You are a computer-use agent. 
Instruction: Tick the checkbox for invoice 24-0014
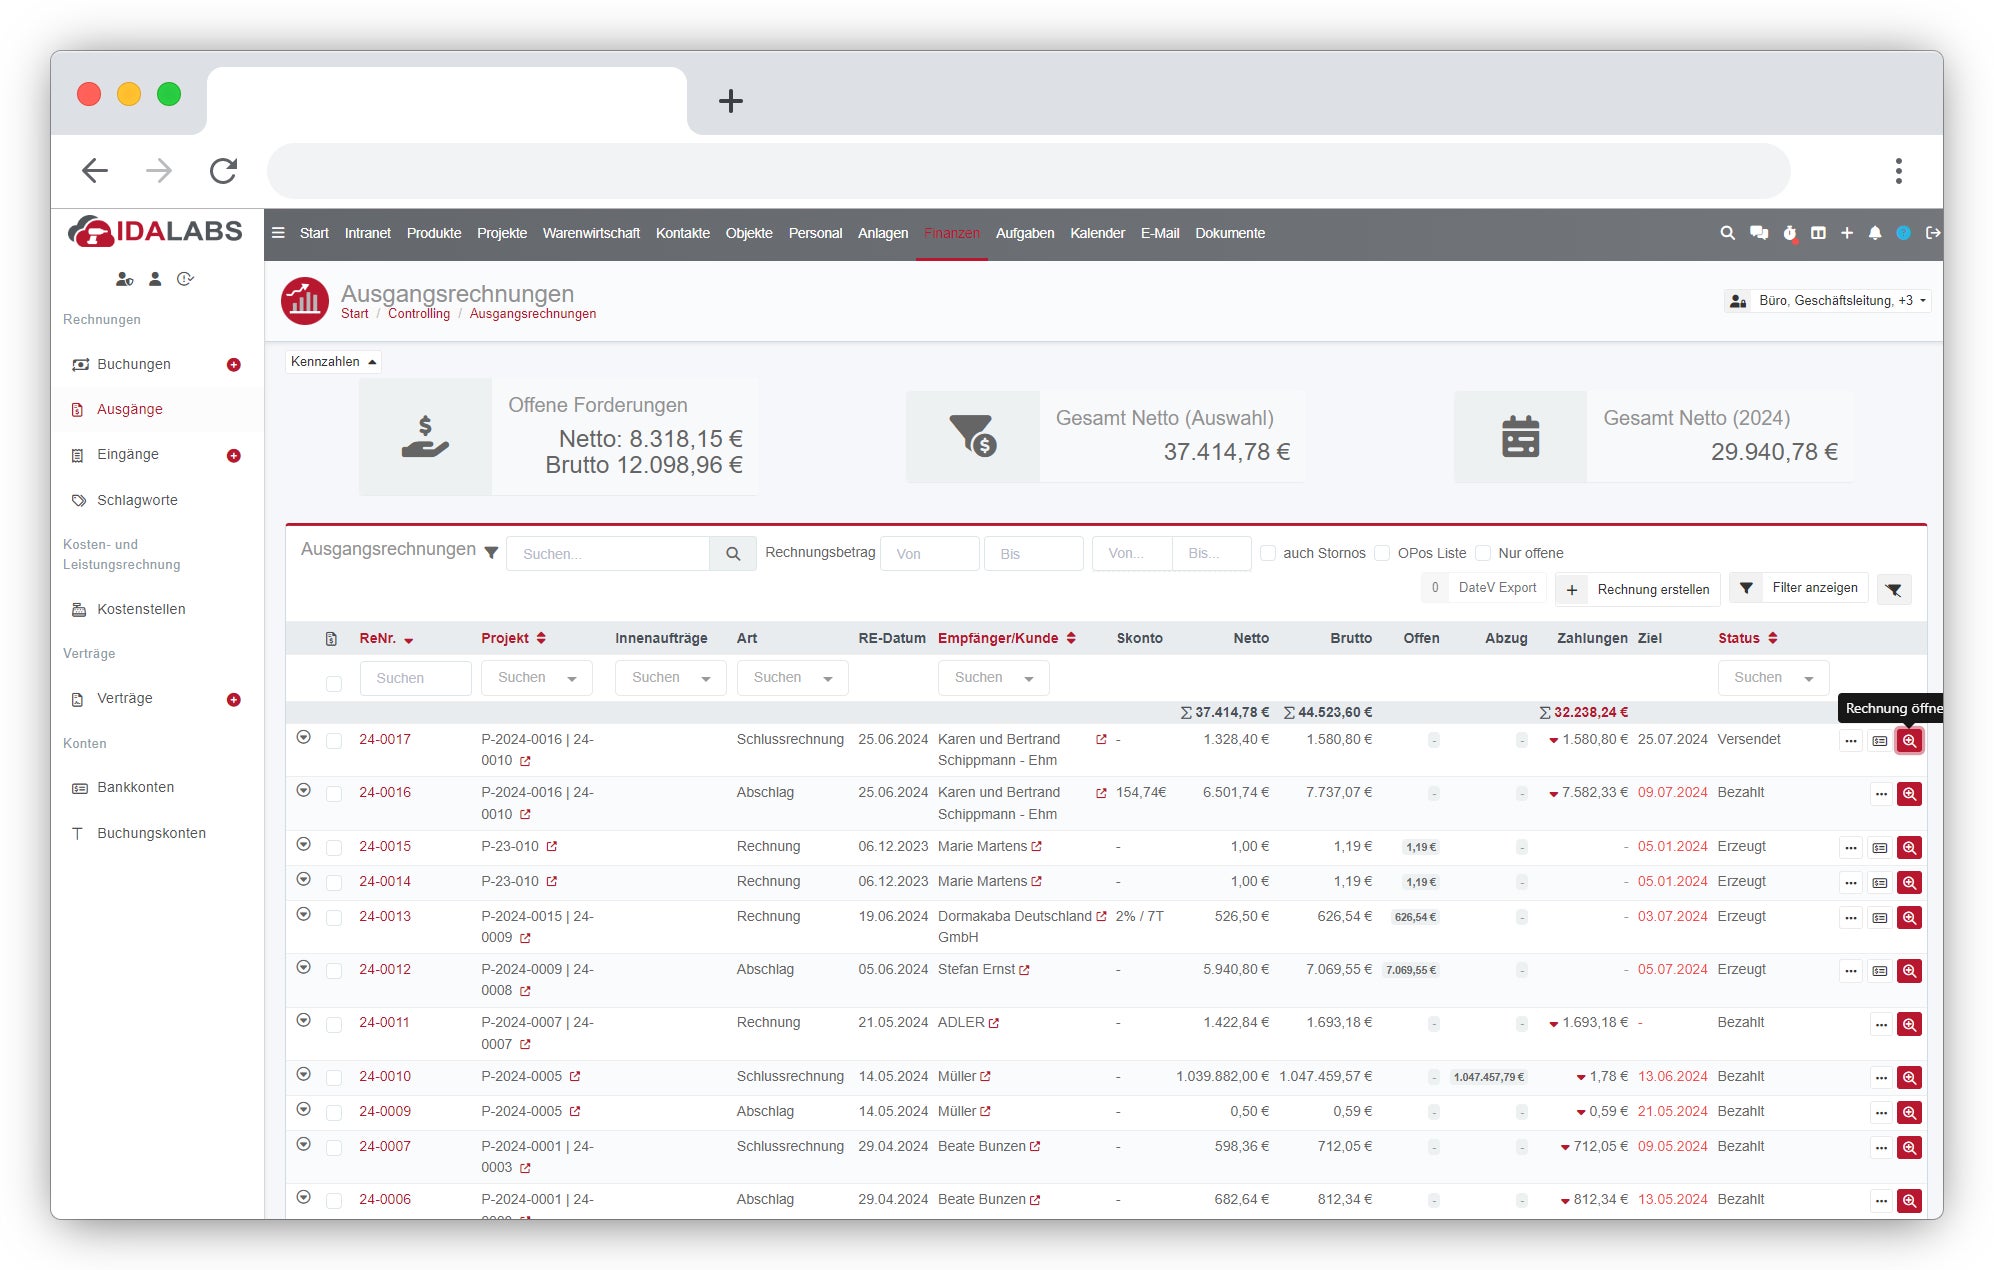click(334, 883)
